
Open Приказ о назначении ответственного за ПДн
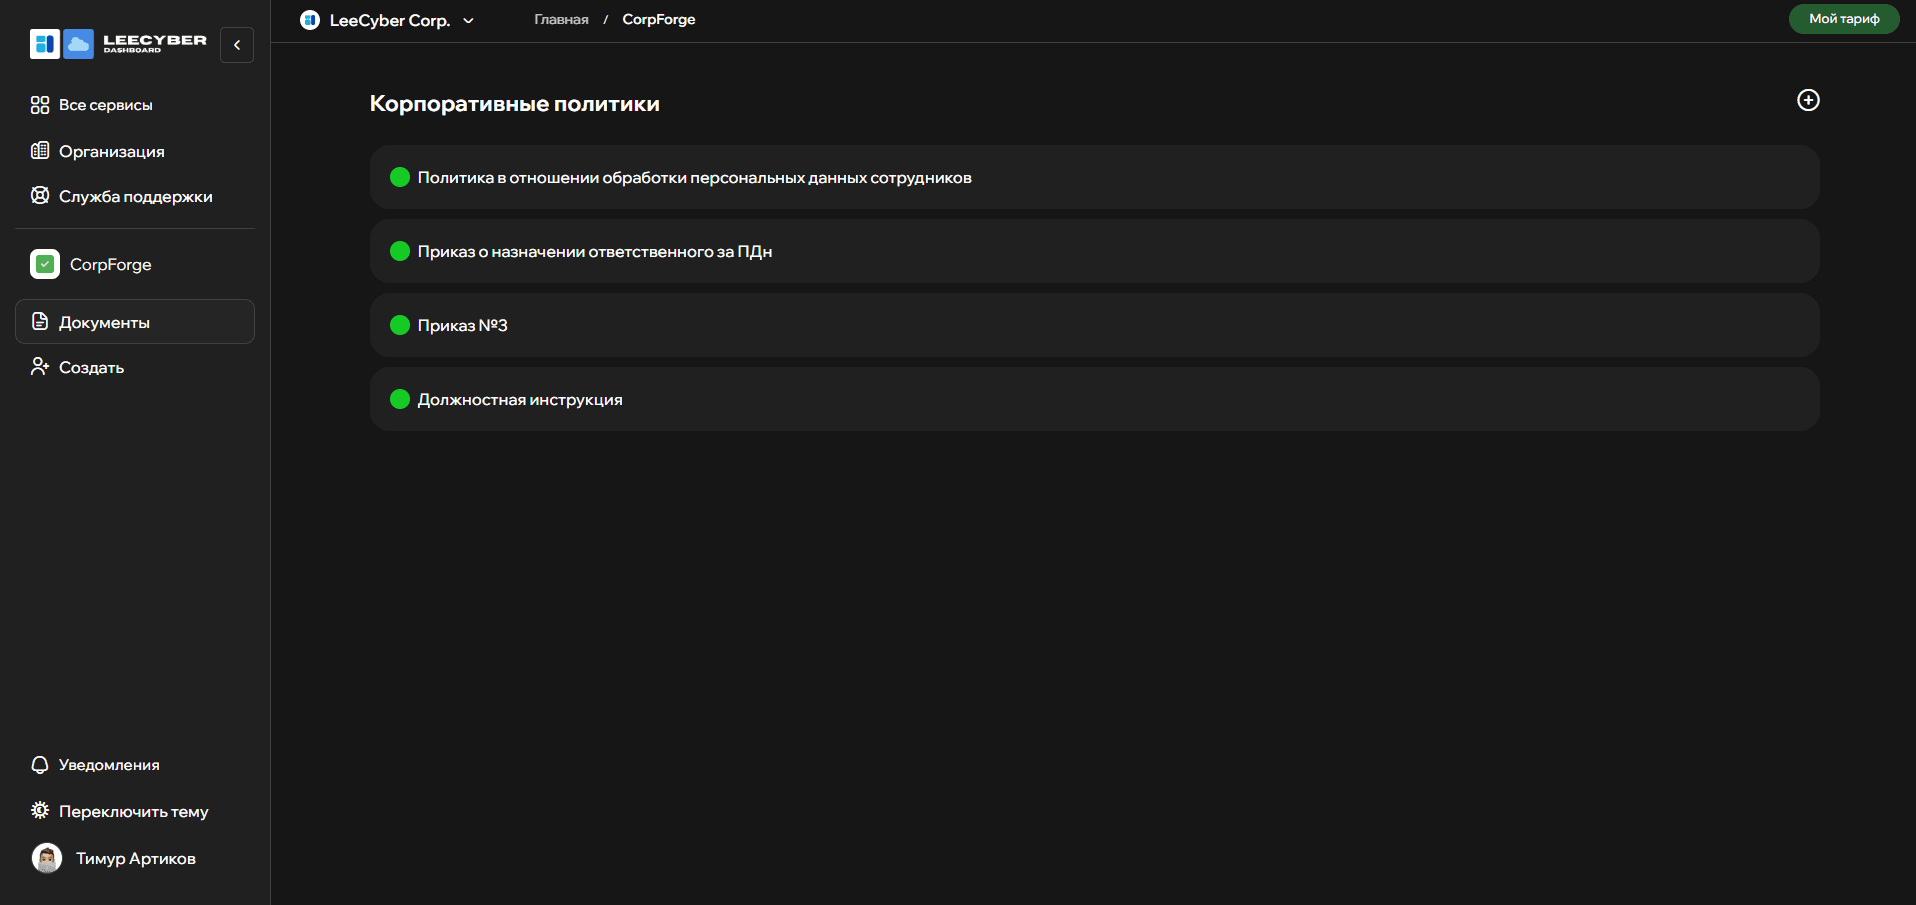click(594, 252)
